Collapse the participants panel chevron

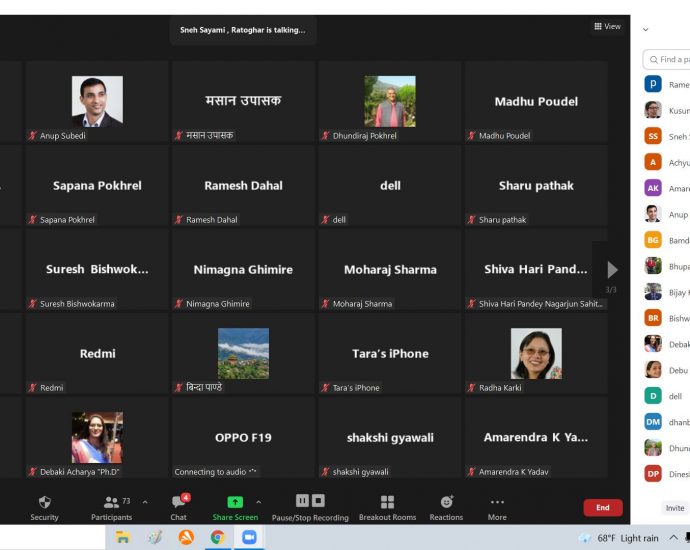tap(646, 29)
